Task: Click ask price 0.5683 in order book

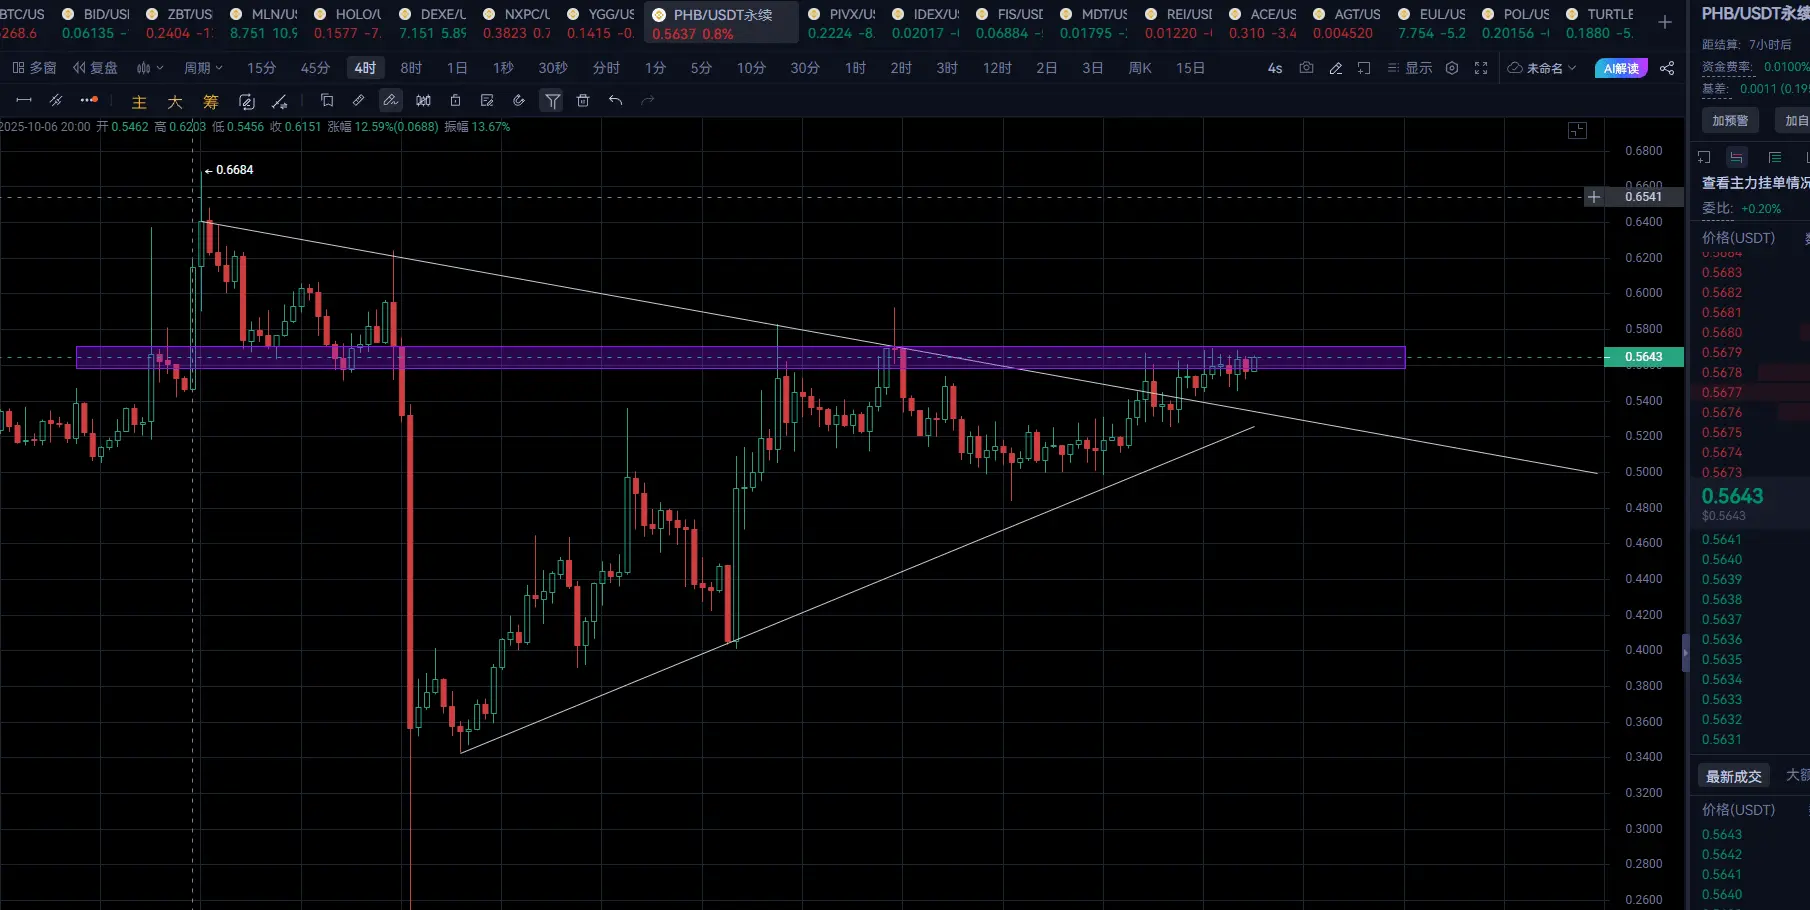Action: 1722,273
